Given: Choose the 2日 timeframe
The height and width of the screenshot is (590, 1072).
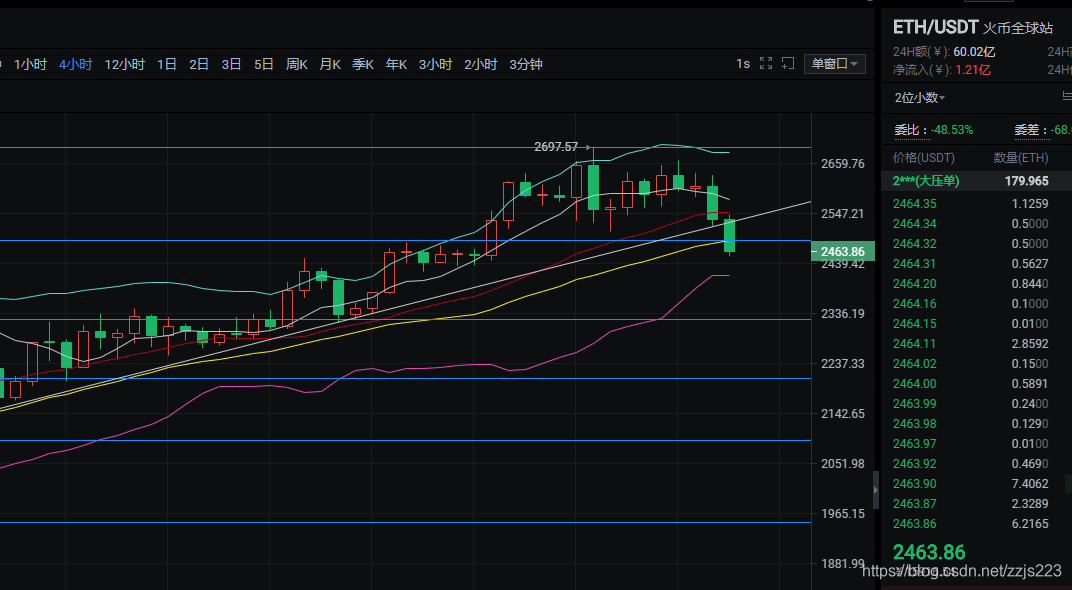Looking at the screenshot, I should (199, 64).
